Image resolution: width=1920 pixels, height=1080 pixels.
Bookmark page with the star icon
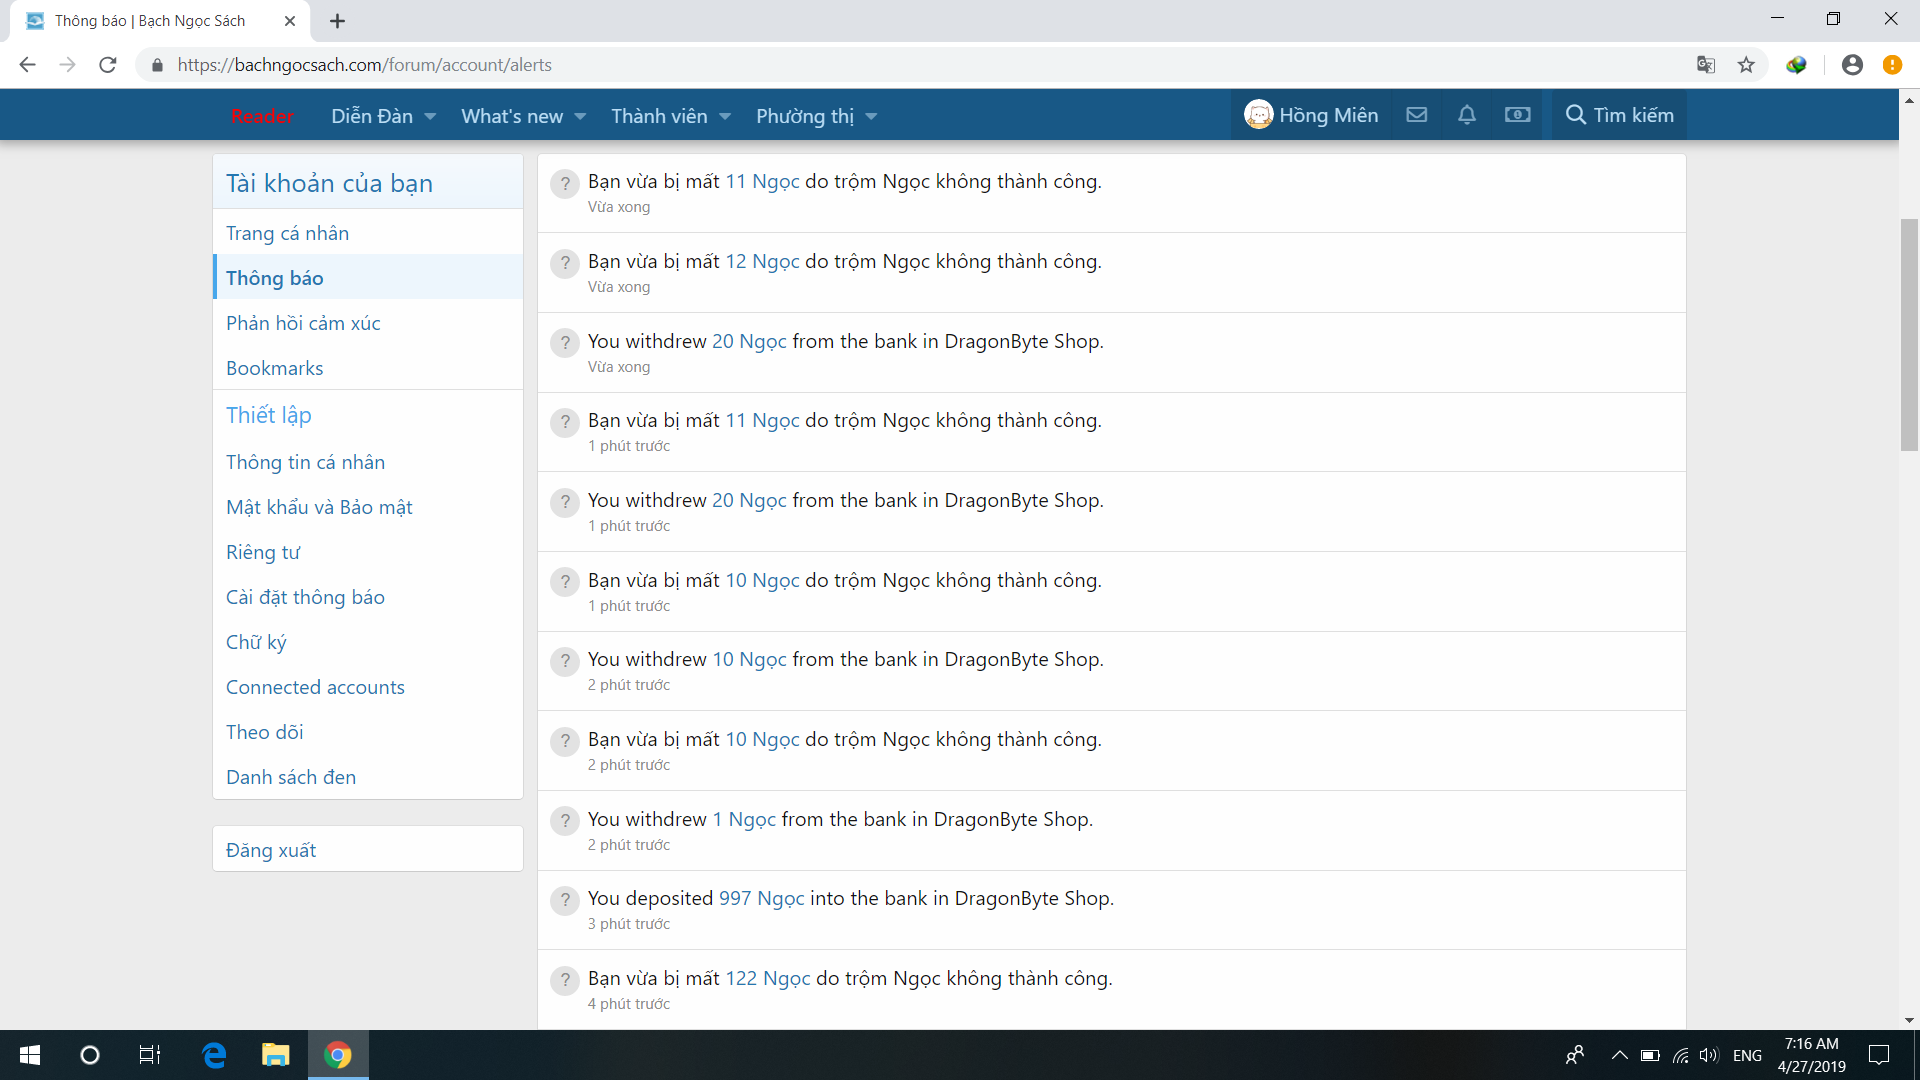coord(1746,65)
